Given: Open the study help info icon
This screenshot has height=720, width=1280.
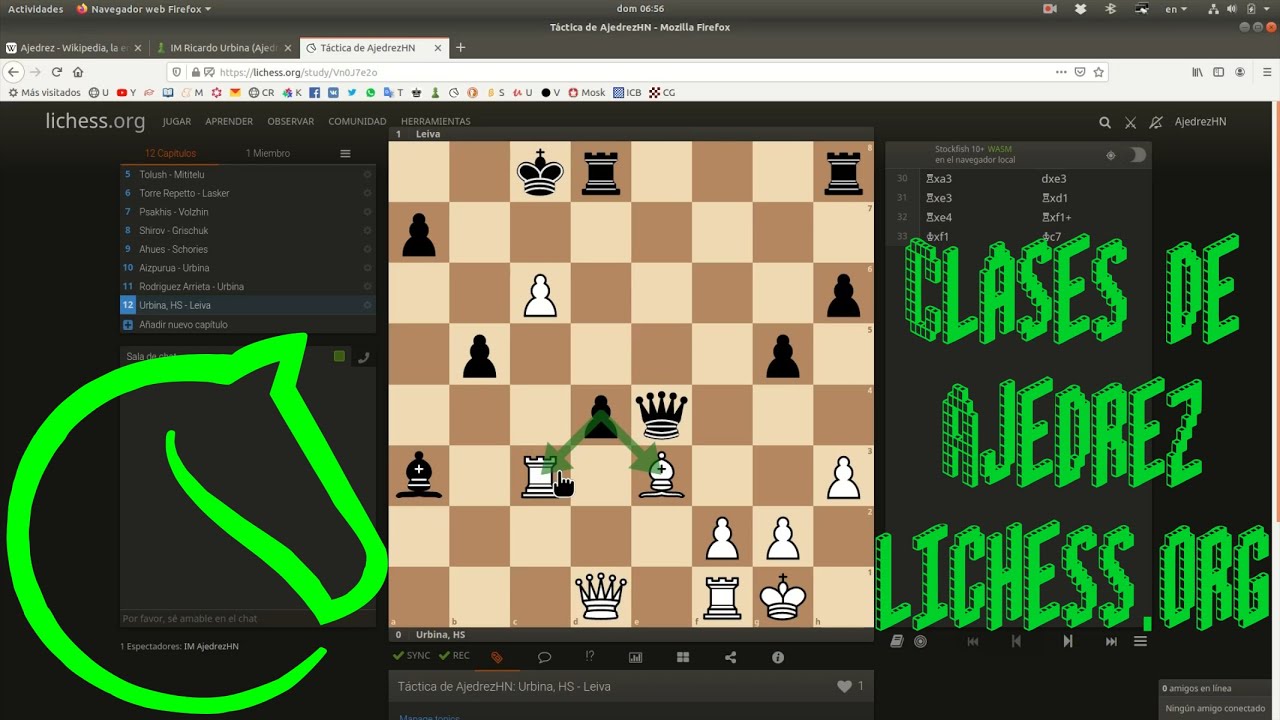Looking at the screenshot, I should point(778,657).
